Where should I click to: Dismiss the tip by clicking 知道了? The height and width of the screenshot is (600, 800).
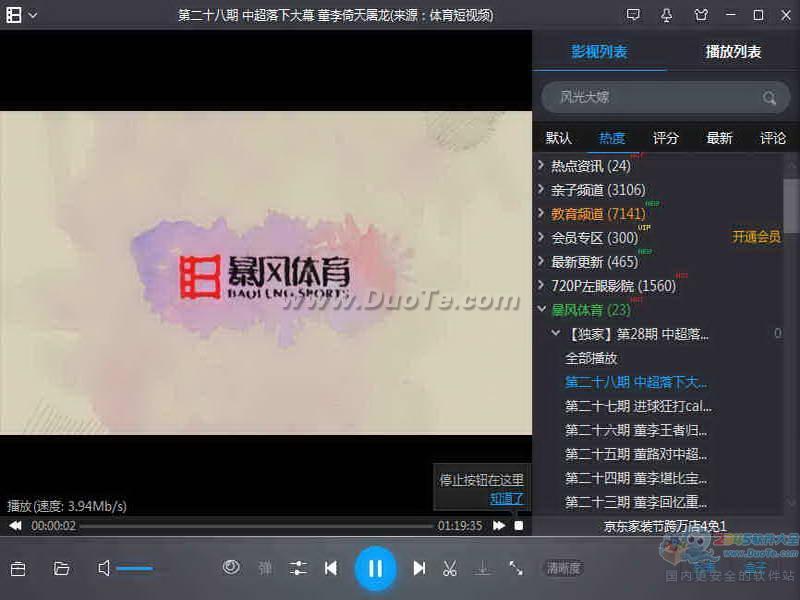506,498
